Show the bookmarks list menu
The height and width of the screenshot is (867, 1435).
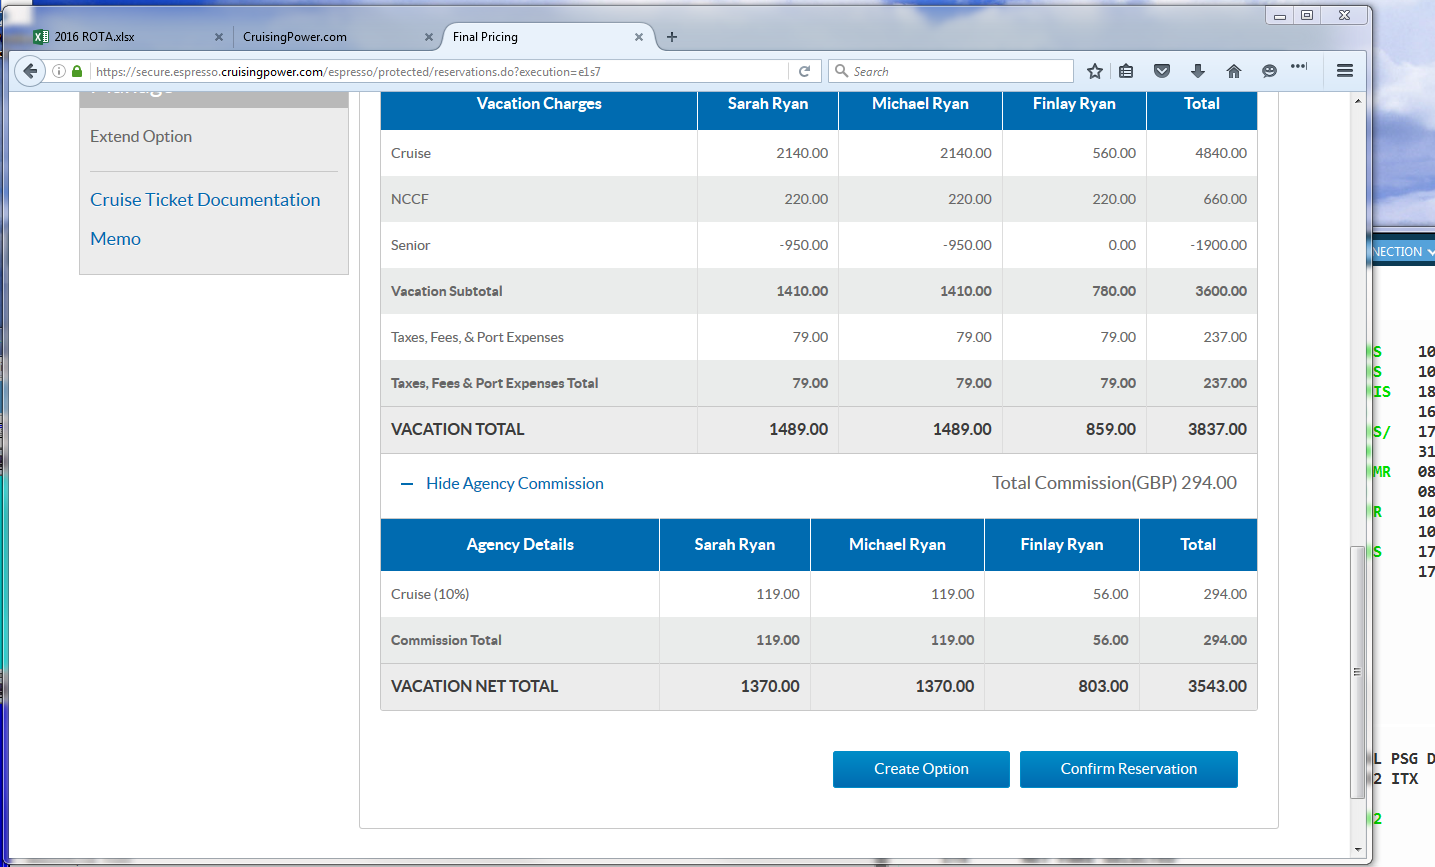pyautogui.click(x=1127, y=71)
